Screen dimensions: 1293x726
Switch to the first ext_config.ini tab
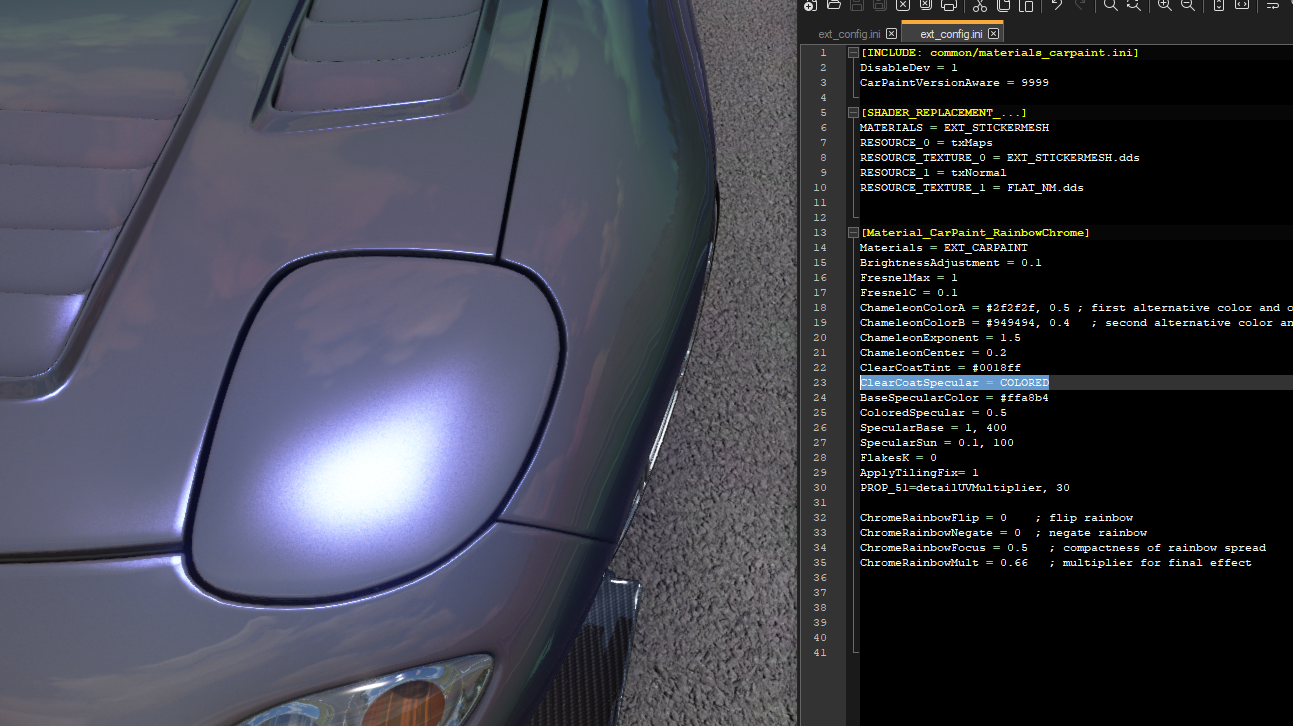[850, 33]
